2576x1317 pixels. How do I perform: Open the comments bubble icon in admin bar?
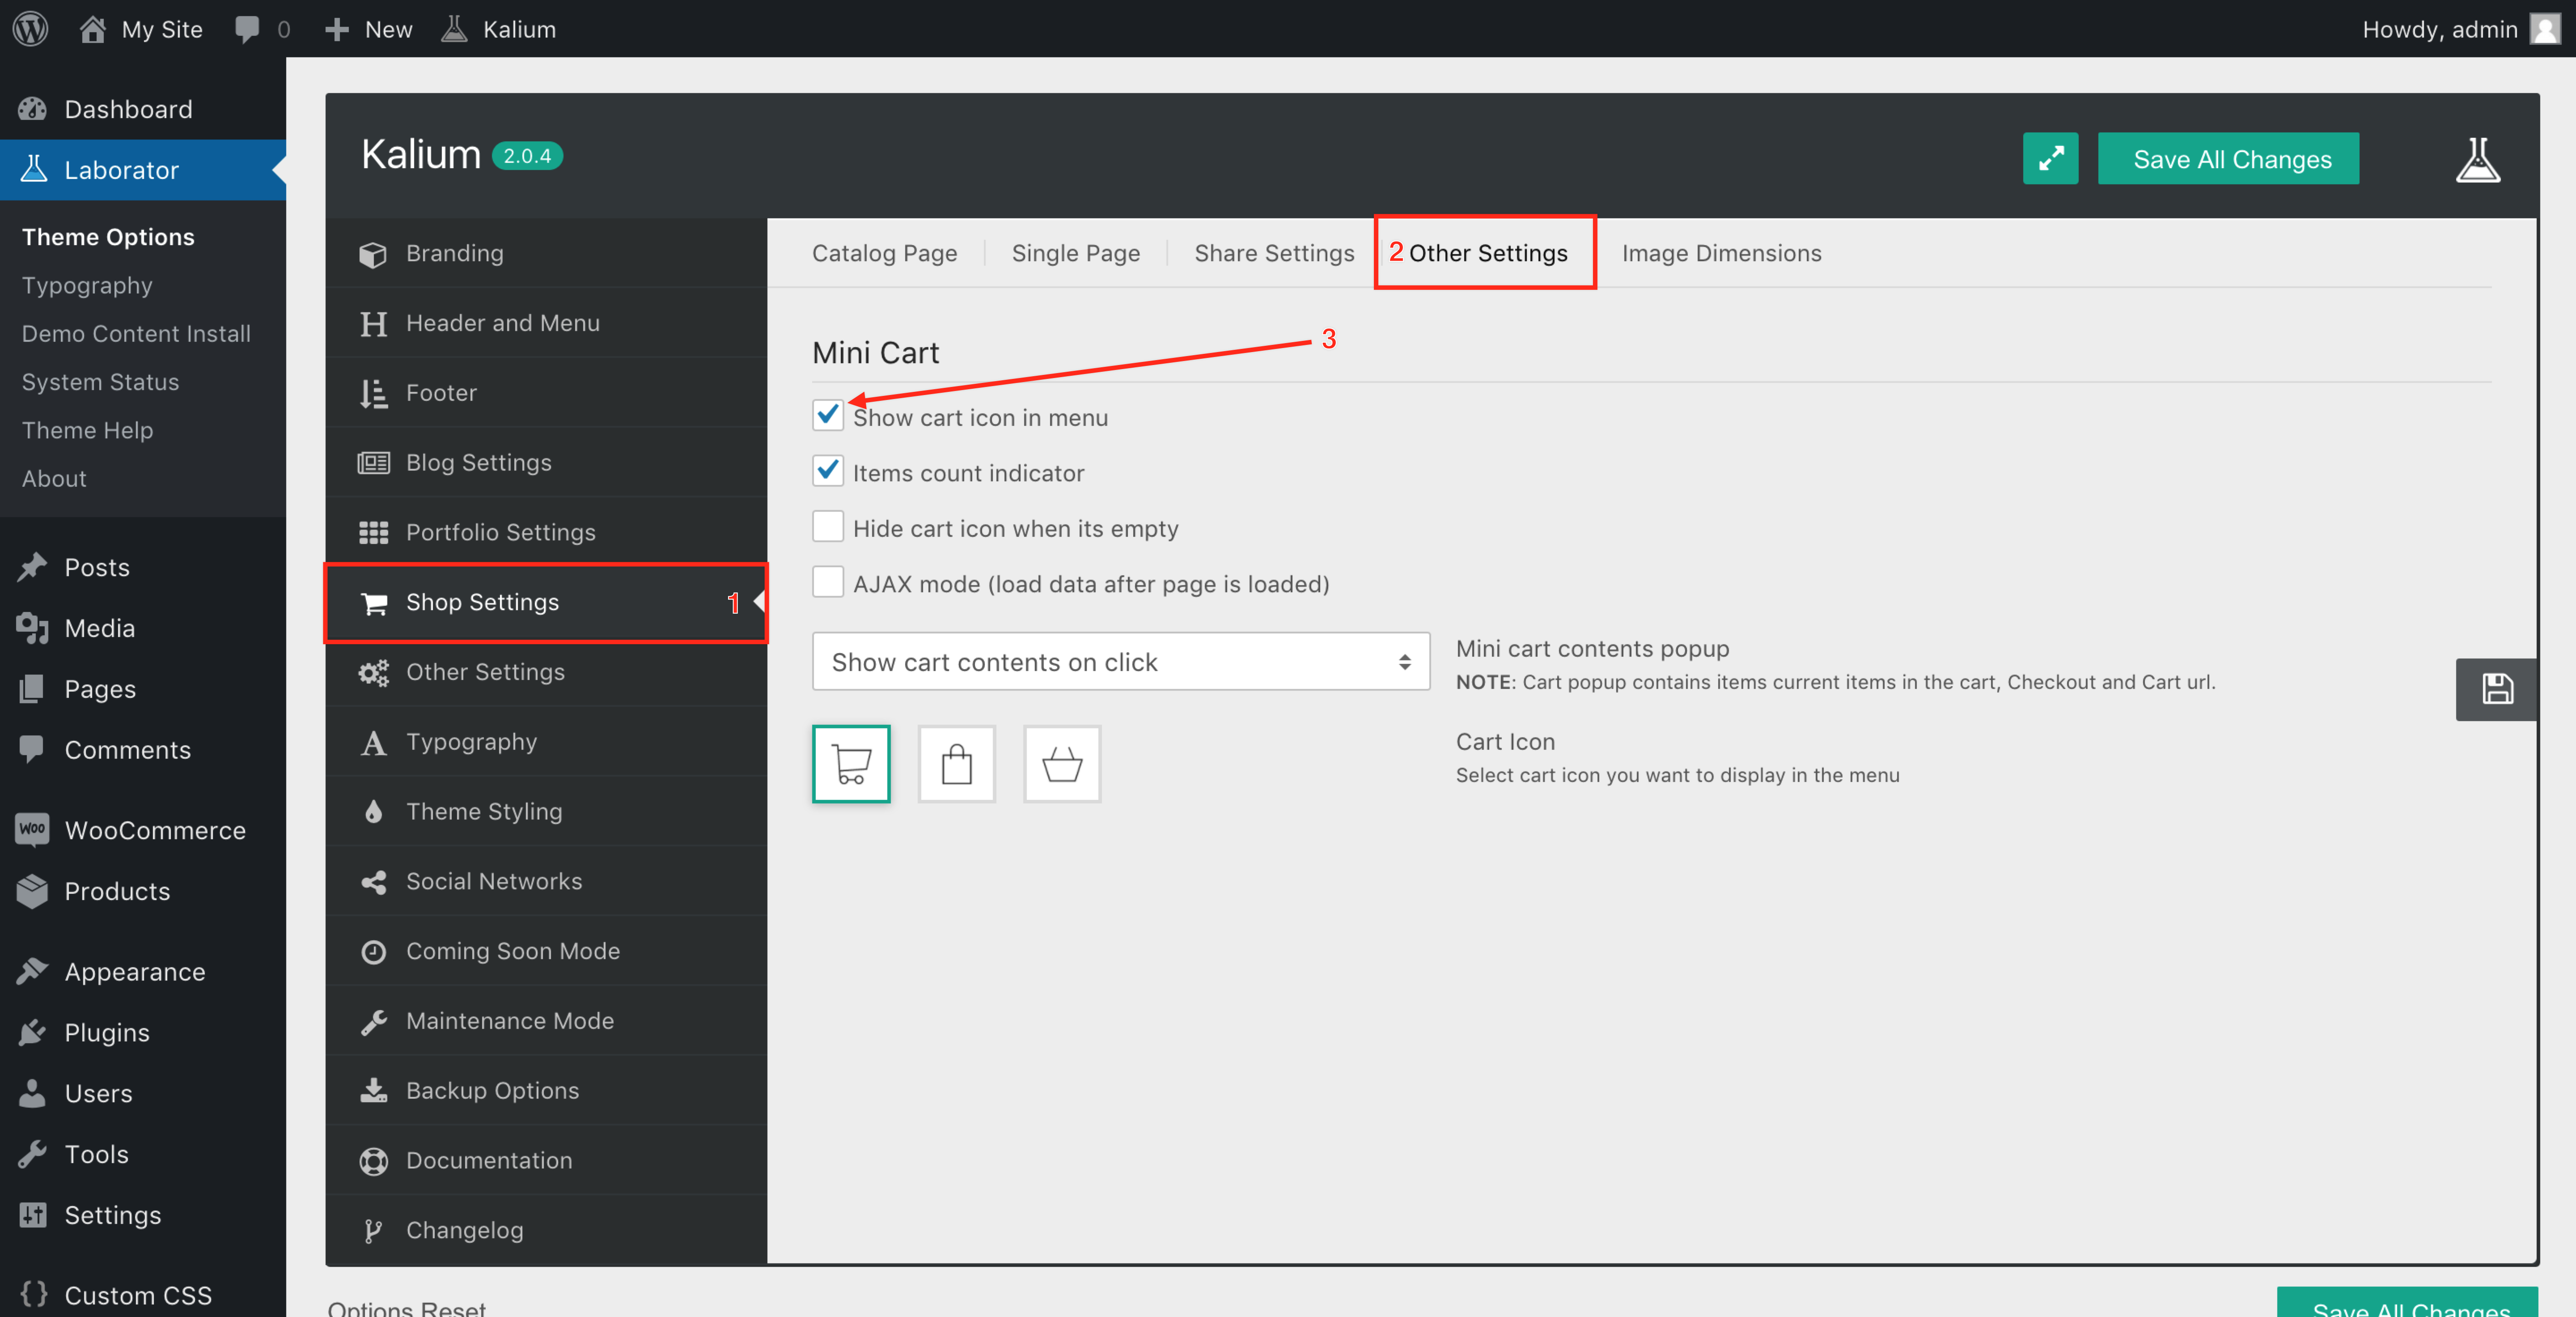pos(247,29)
